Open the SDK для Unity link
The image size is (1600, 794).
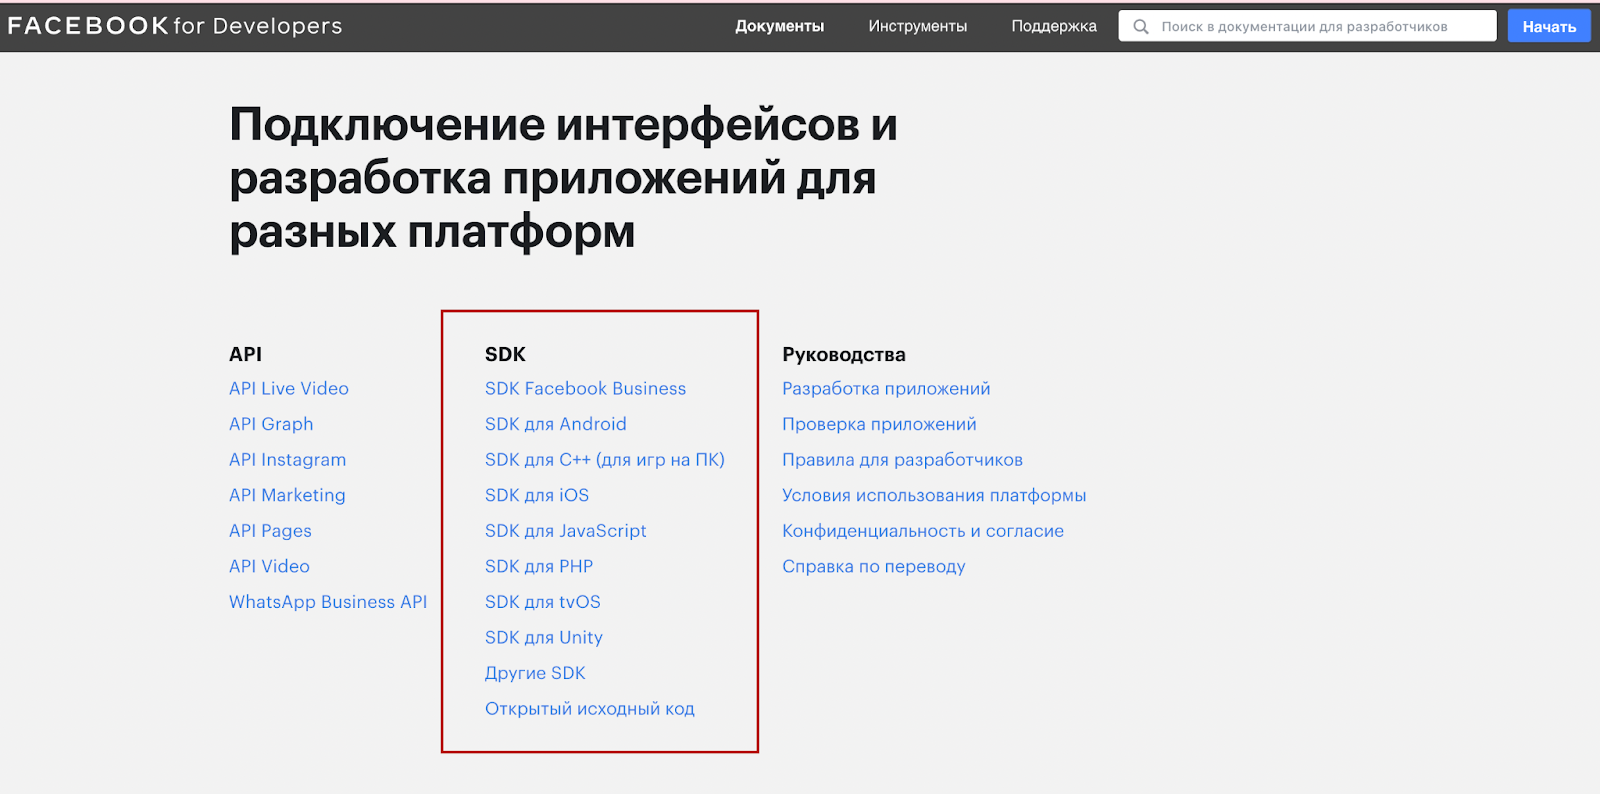pyautogui.click(x=544, y=637)
